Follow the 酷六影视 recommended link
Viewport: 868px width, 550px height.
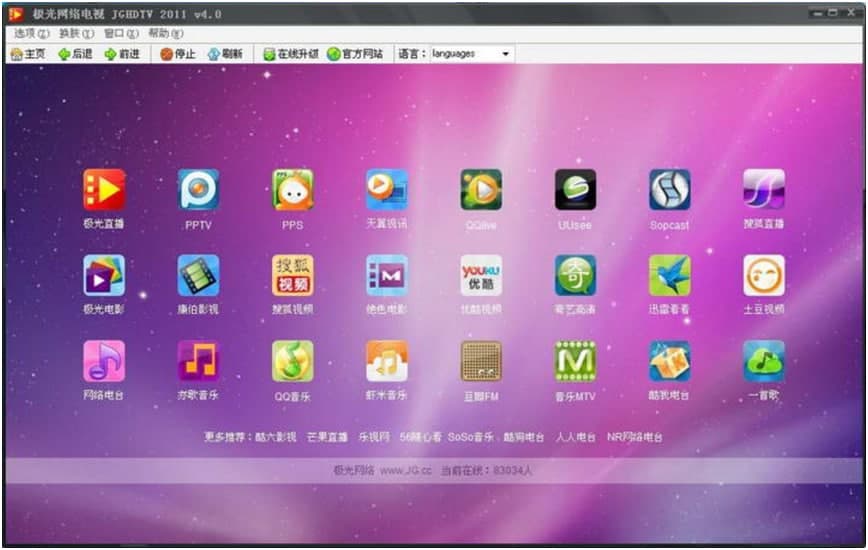tap(276, 437)
